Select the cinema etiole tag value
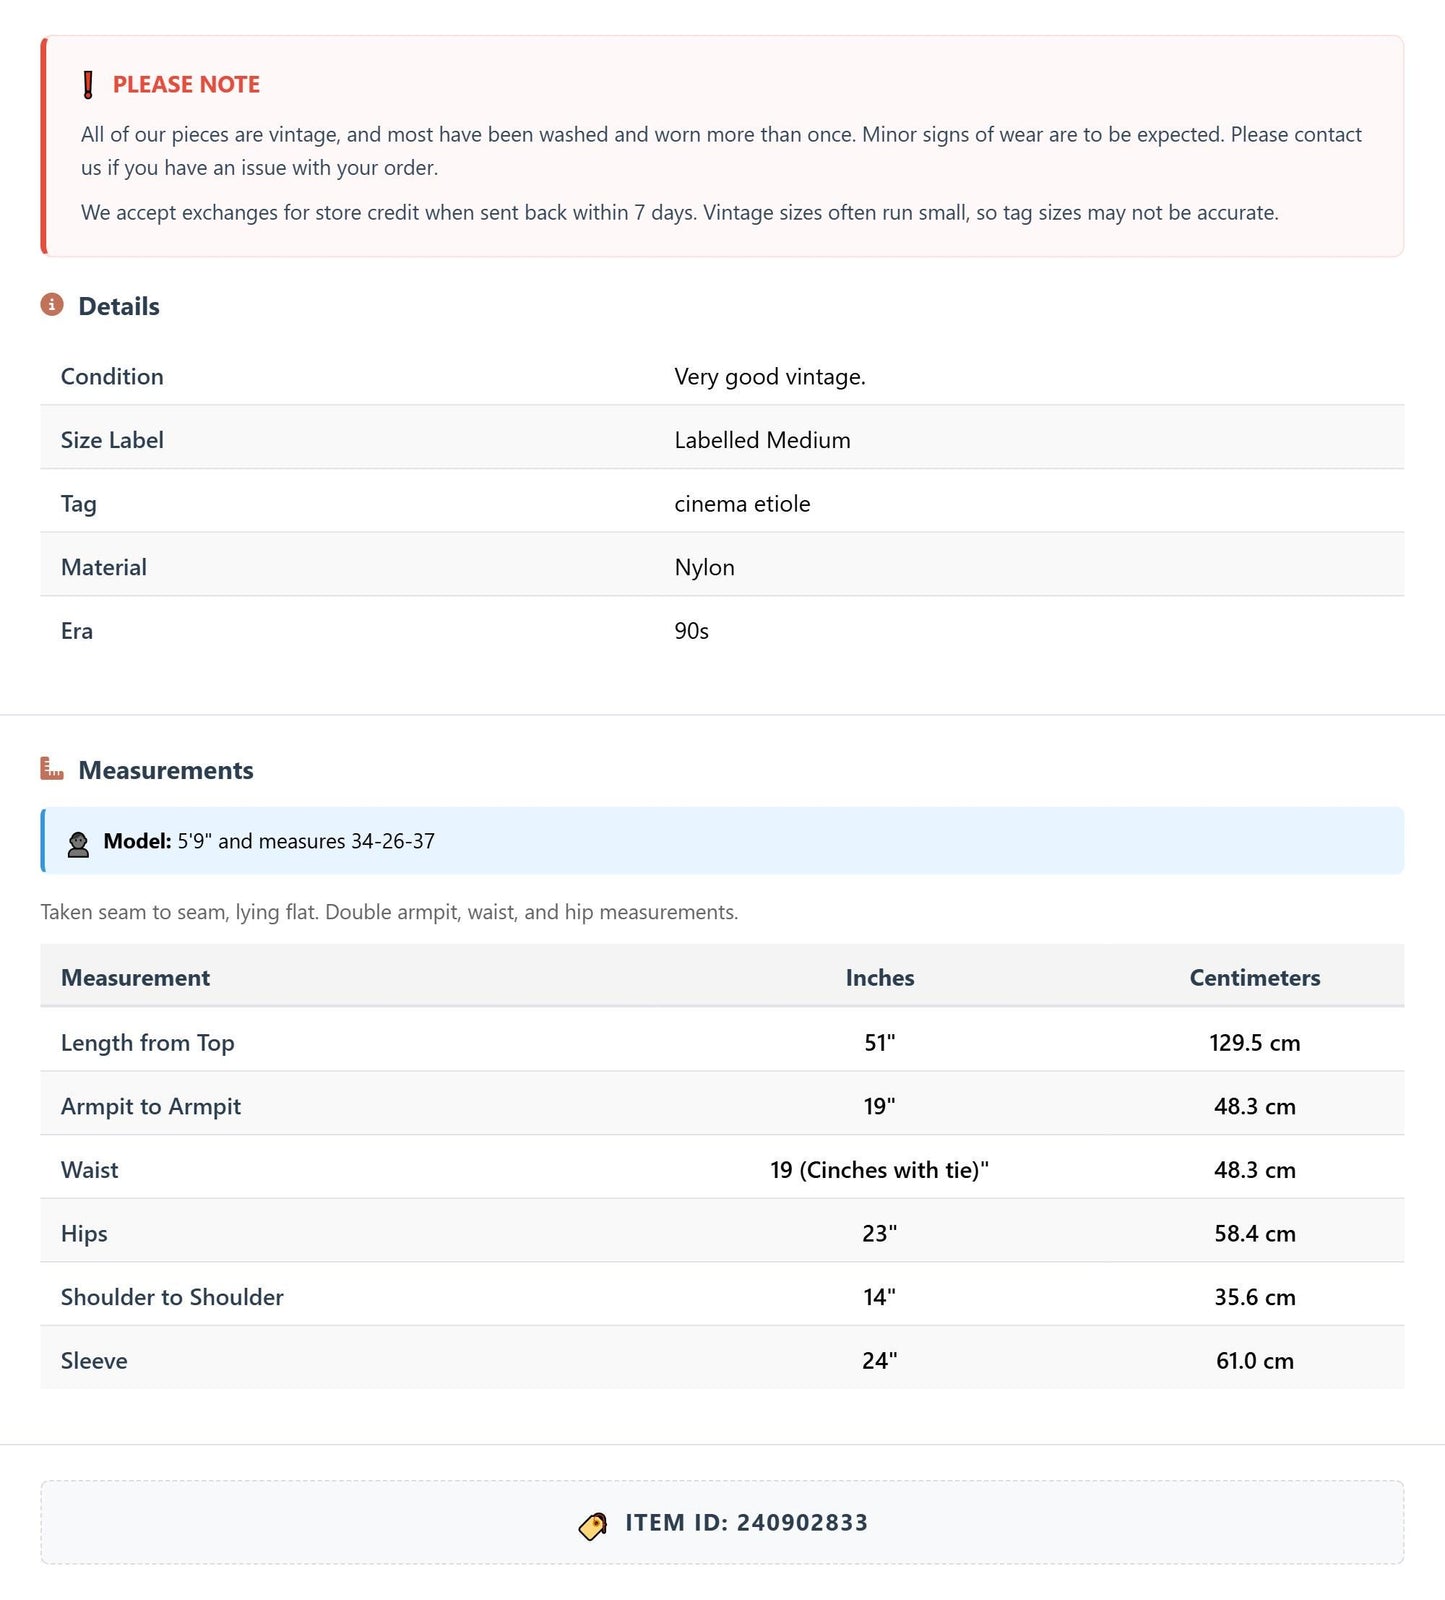Image resolution: width=1445 pixels, height=1600 pixels. click(743, 504)
